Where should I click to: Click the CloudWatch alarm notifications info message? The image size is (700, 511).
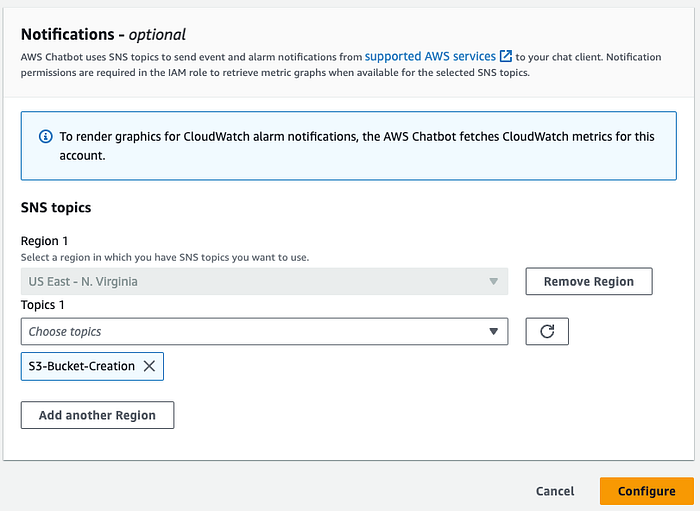(x=357, y=145)
